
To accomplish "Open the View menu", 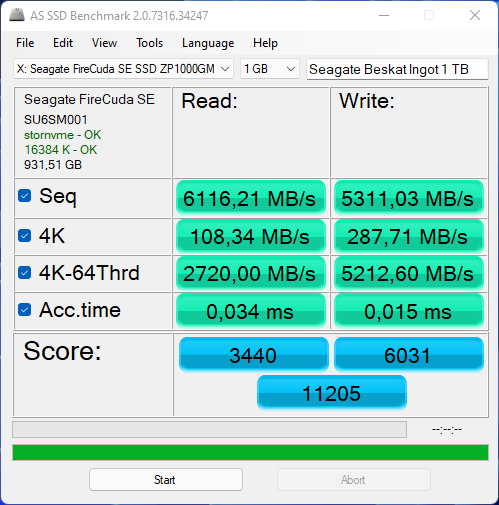I will (104, 43).
